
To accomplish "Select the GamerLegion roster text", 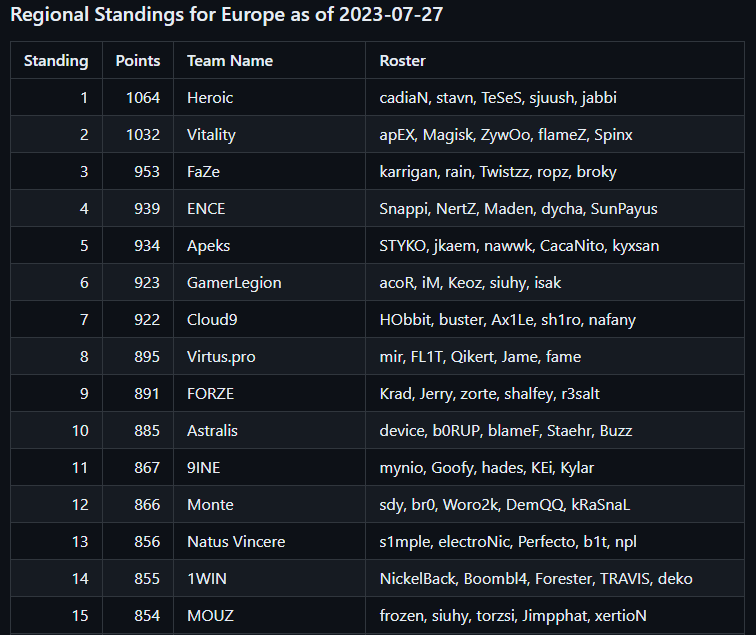I will coord(470,283).
